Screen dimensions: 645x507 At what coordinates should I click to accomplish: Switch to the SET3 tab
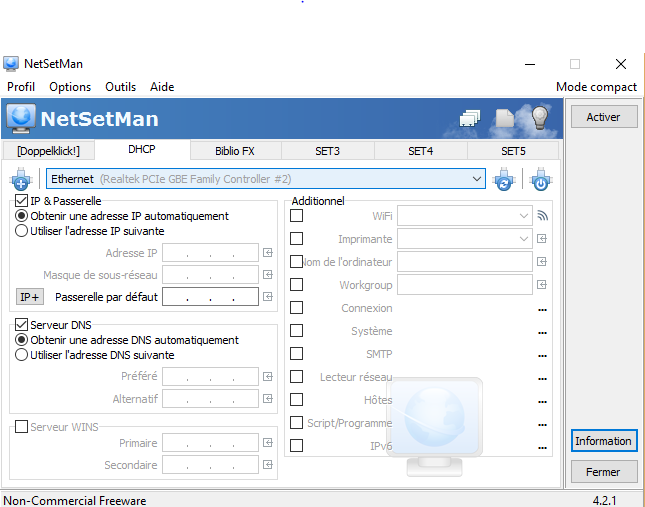(327, 151)
